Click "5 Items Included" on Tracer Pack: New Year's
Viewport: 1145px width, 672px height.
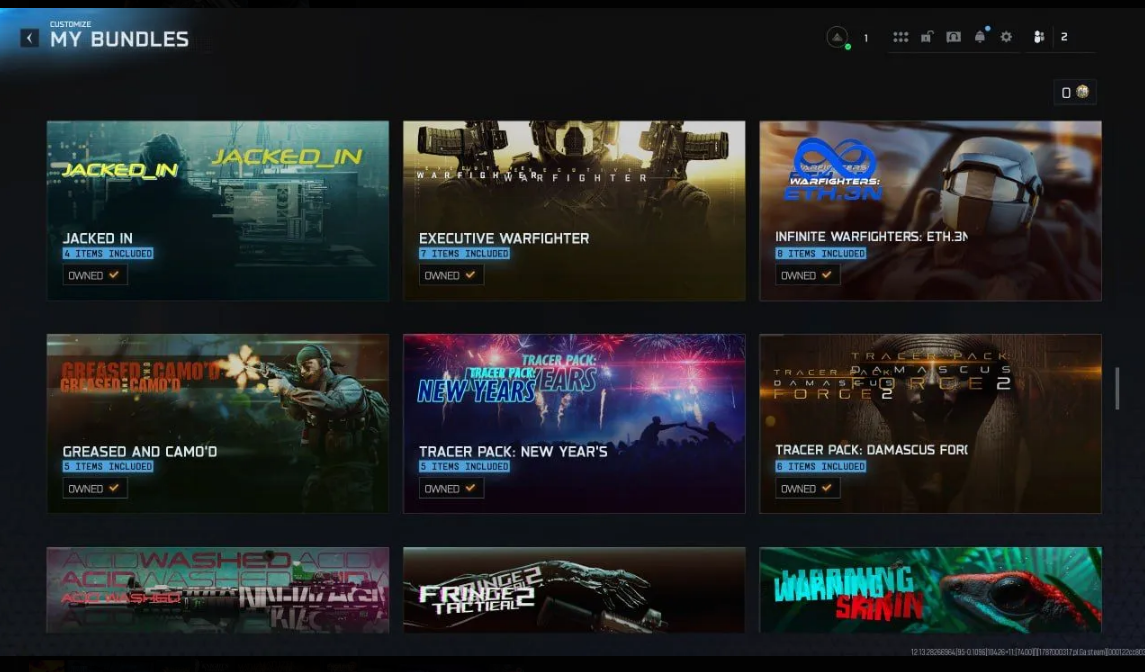(x=464, y=466)
